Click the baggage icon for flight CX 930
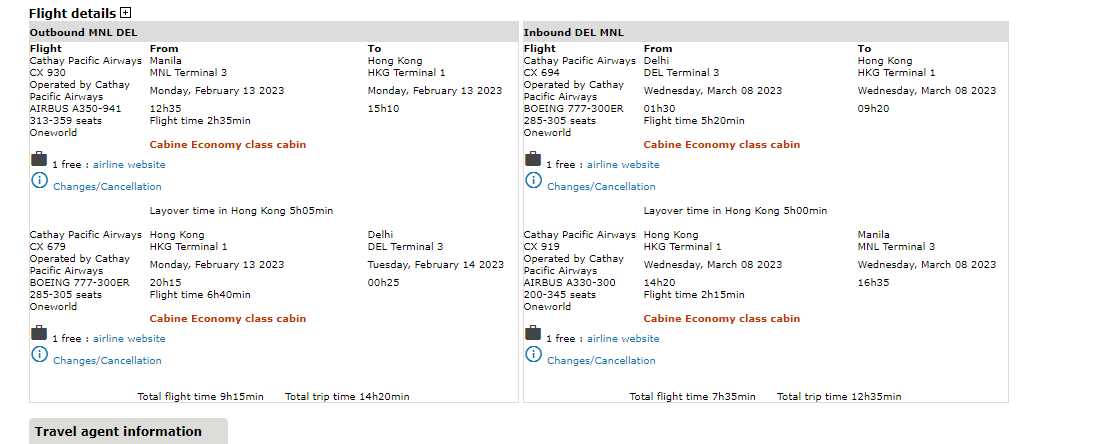This screenshot has width=1094, height=444. click(x=39, y=160)
